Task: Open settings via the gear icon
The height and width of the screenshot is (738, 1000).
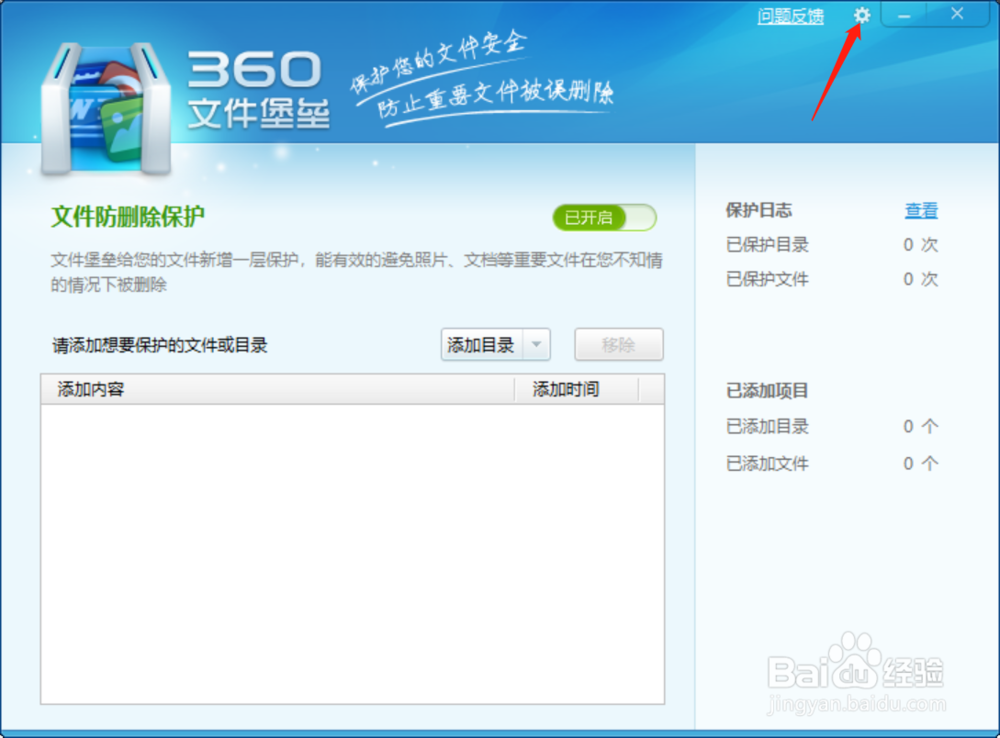Action: [x=862, y=15]
